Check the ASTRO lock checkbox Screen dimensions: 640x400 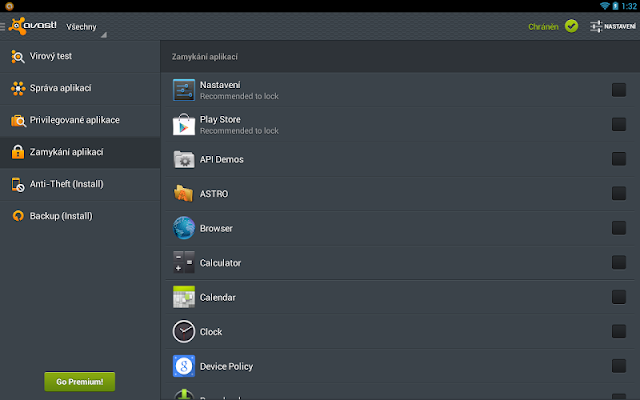(619, 193)
